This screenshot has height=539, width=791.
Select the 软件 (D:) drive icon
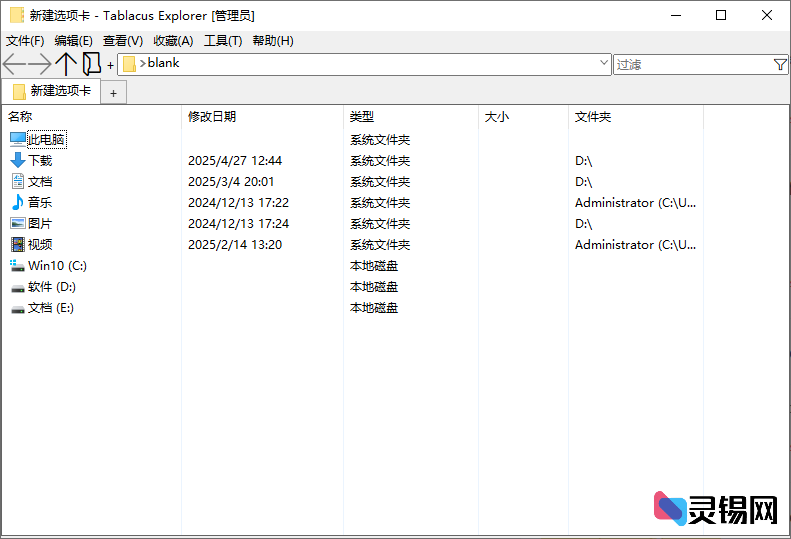coord(18,288)
